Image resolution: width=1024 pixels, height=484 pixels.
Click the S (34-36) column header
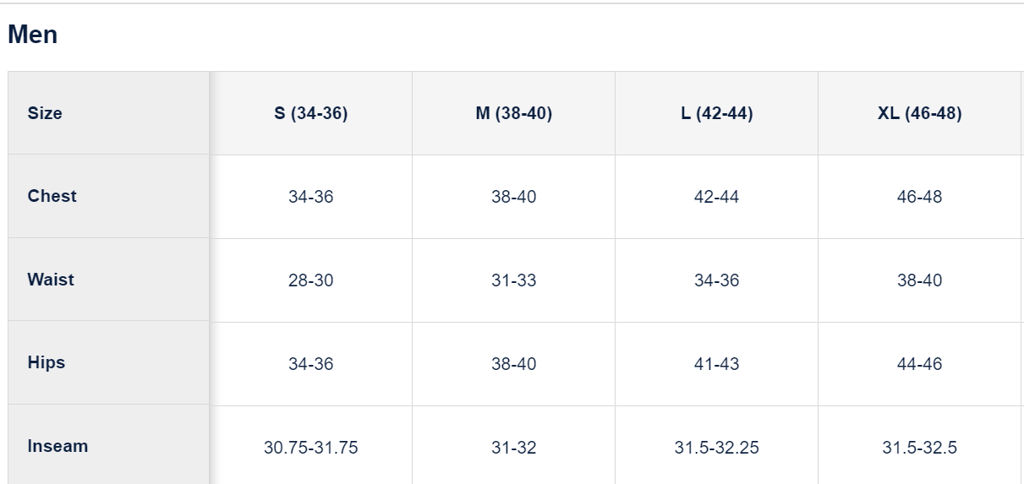tap(311, 113)
